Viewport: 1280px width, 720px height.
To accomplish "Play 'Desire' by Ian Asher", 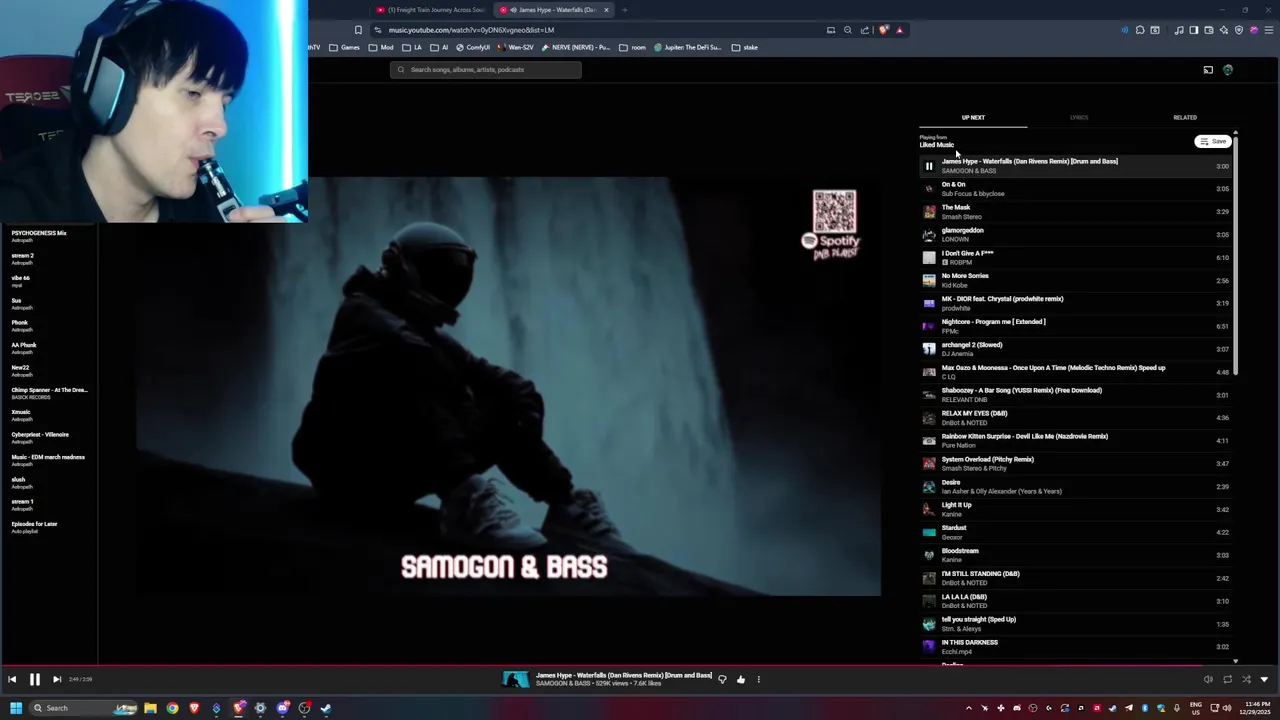I will 1075,486.
